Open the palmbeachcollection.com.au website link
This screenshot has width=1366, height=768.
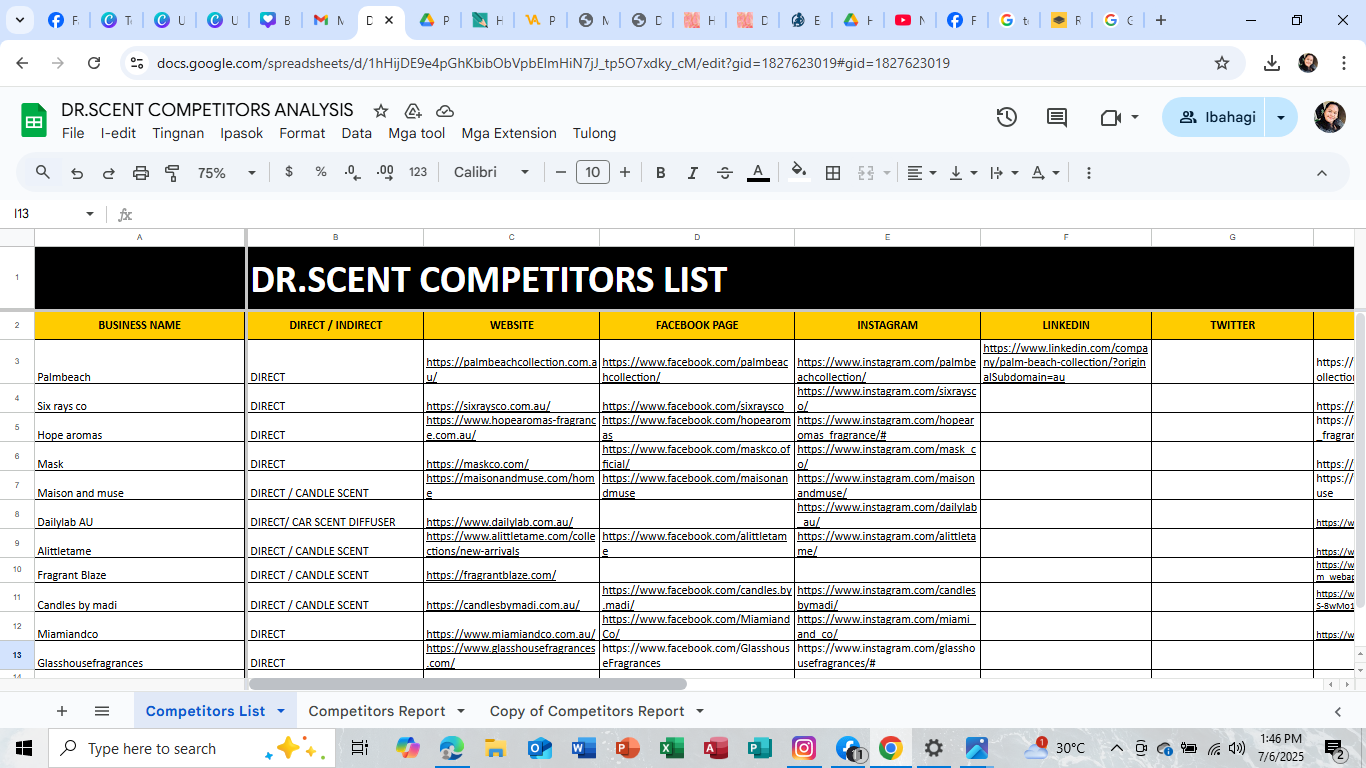(x=511, y=369)
